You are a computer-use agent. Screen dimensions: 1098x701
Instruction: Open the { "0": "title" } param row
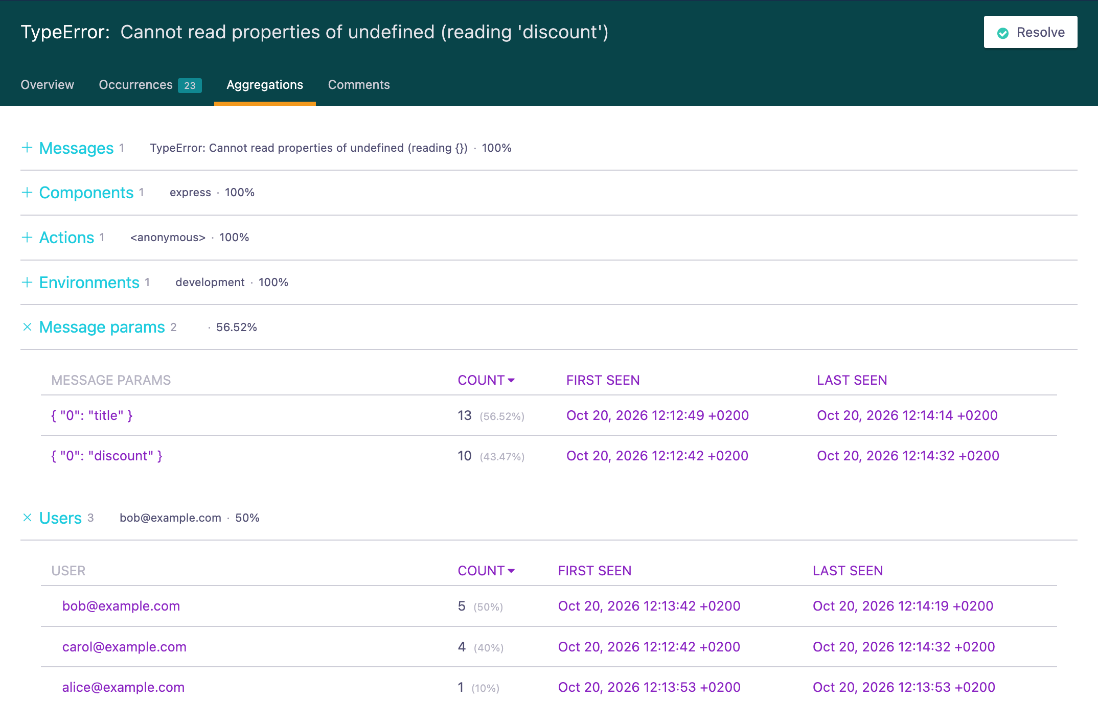point(92,415)
